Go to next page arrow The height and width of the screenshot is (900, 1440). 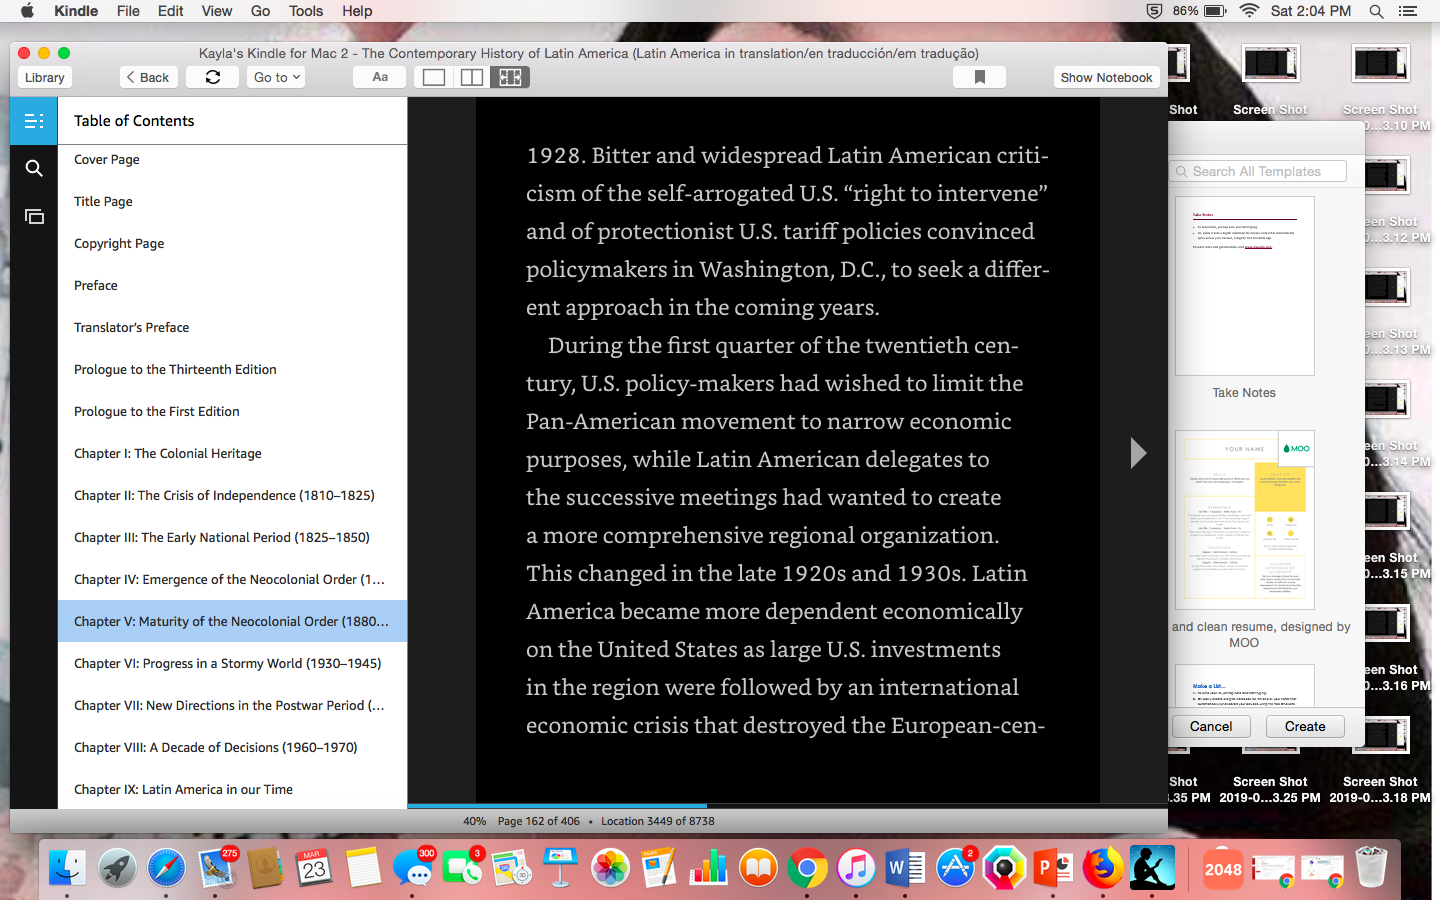[1138, 453]
